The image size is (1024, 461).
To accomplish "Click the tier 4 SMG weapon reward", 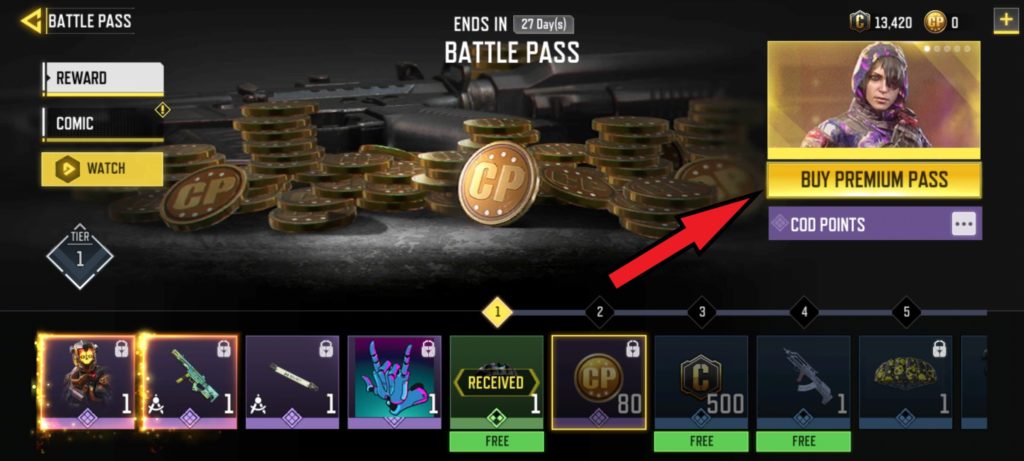I will 804,382.
